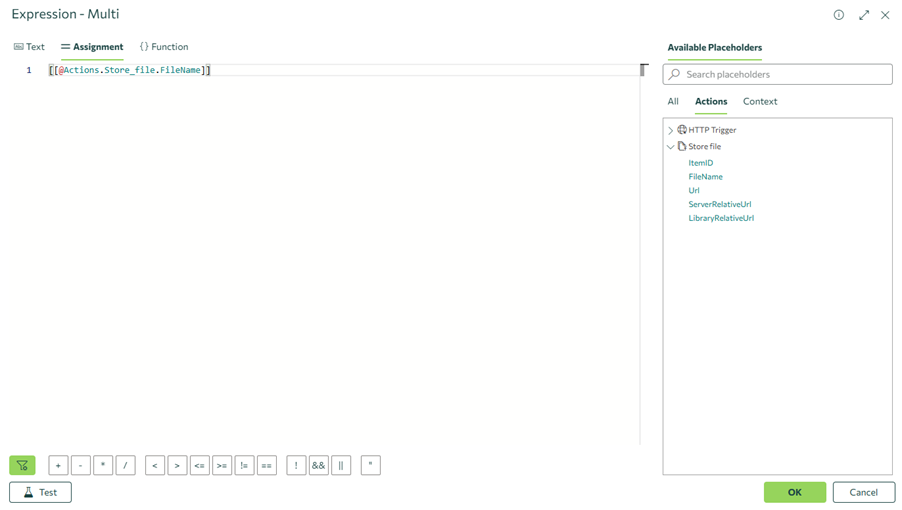
Task: Select the Store file document icon
Action: [x=682, y=146]
